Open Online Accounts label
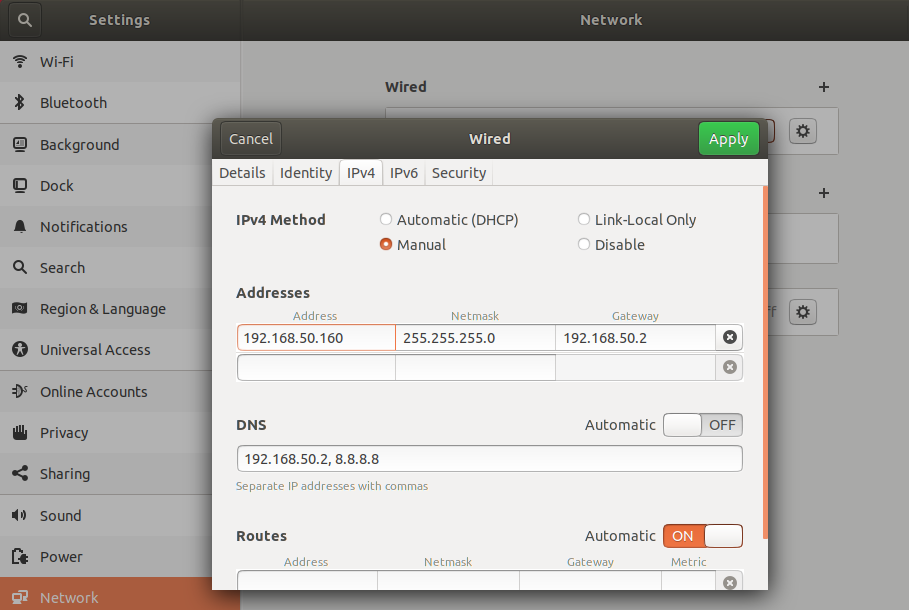Viewport: 909px width, 610px height. click(x=93, y=391)
